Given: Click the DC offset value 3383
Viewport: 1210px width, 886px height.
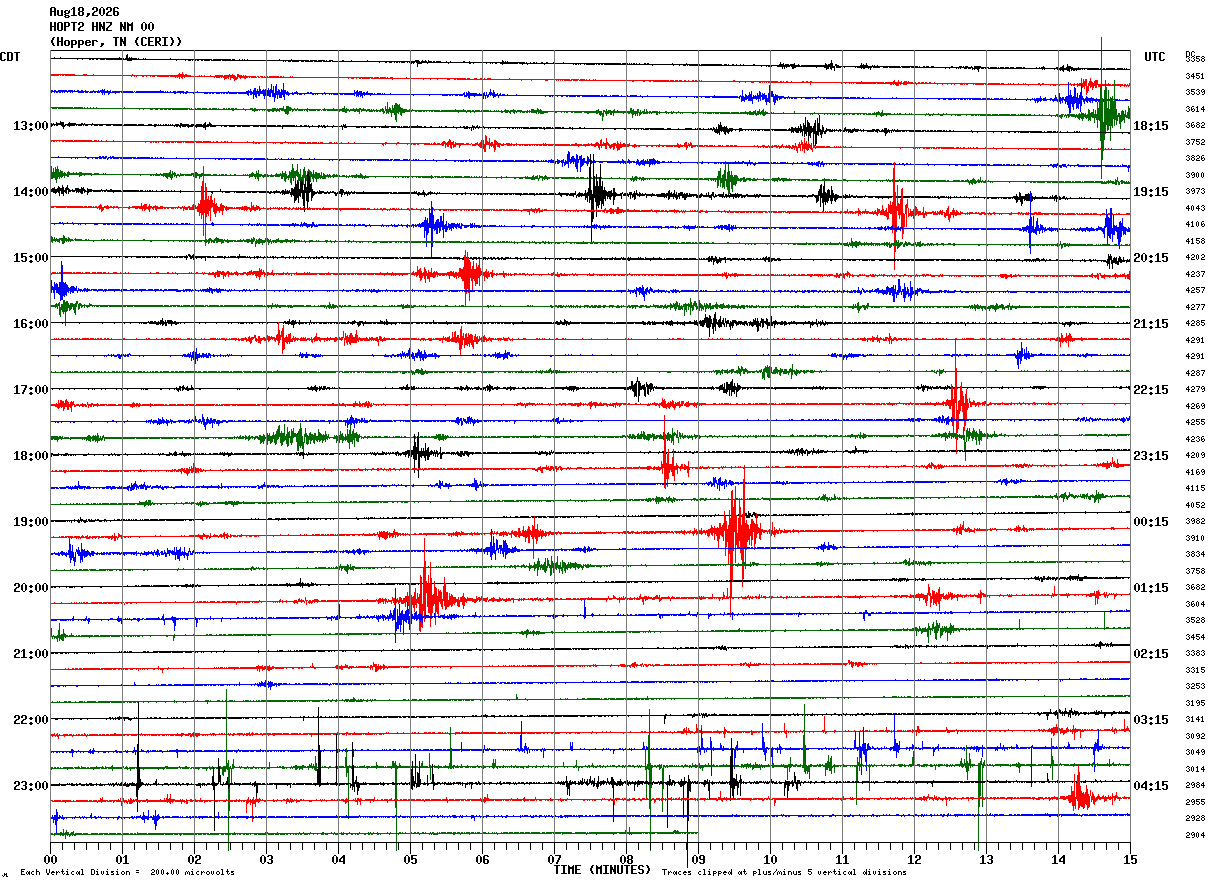Looking at the screenshot, I should coord(1195,653).
